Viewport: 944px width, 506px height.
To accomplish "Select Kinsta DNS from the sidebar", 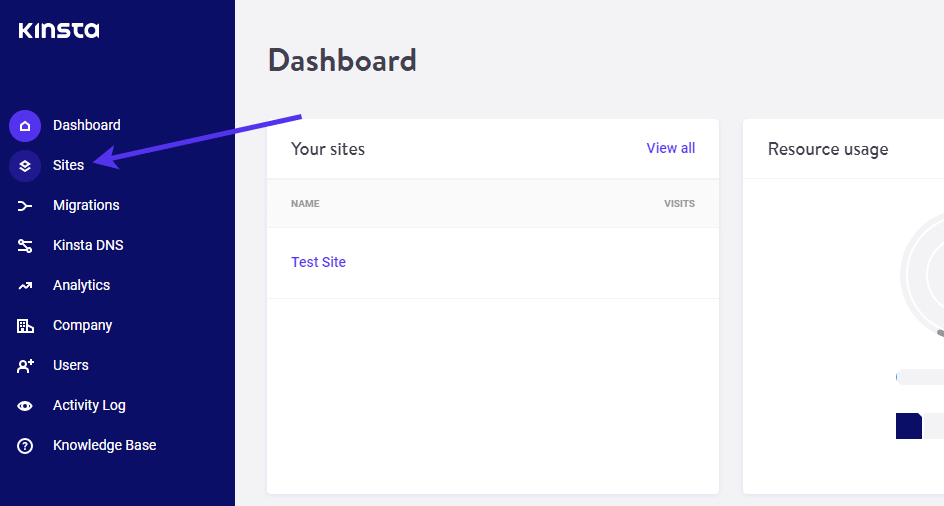I will pyautogui.click(x=88, y=245).
